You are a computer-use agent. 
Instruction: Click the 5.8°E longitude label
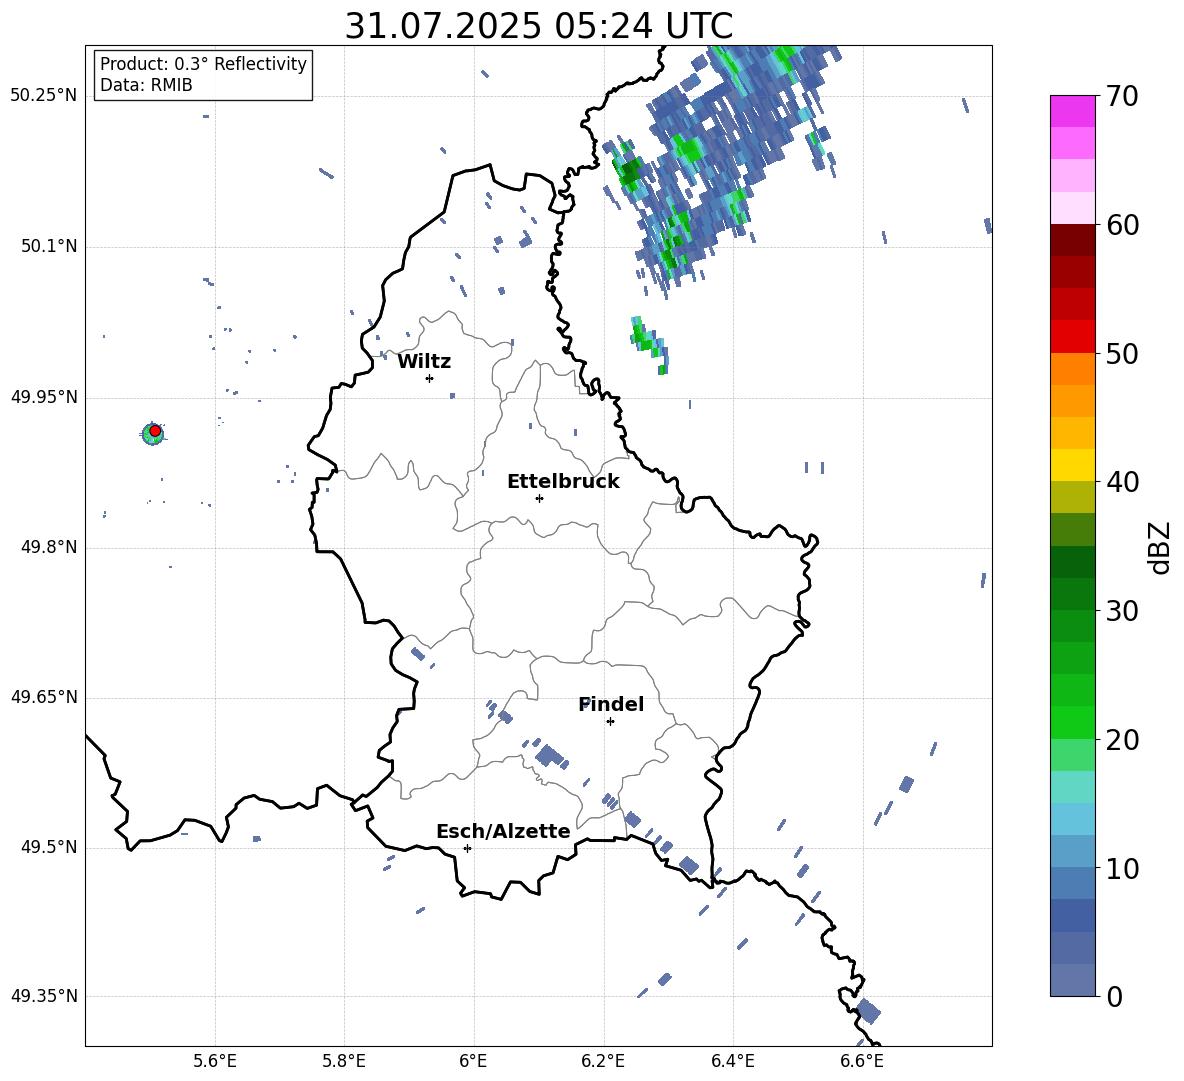point(344,1061)
